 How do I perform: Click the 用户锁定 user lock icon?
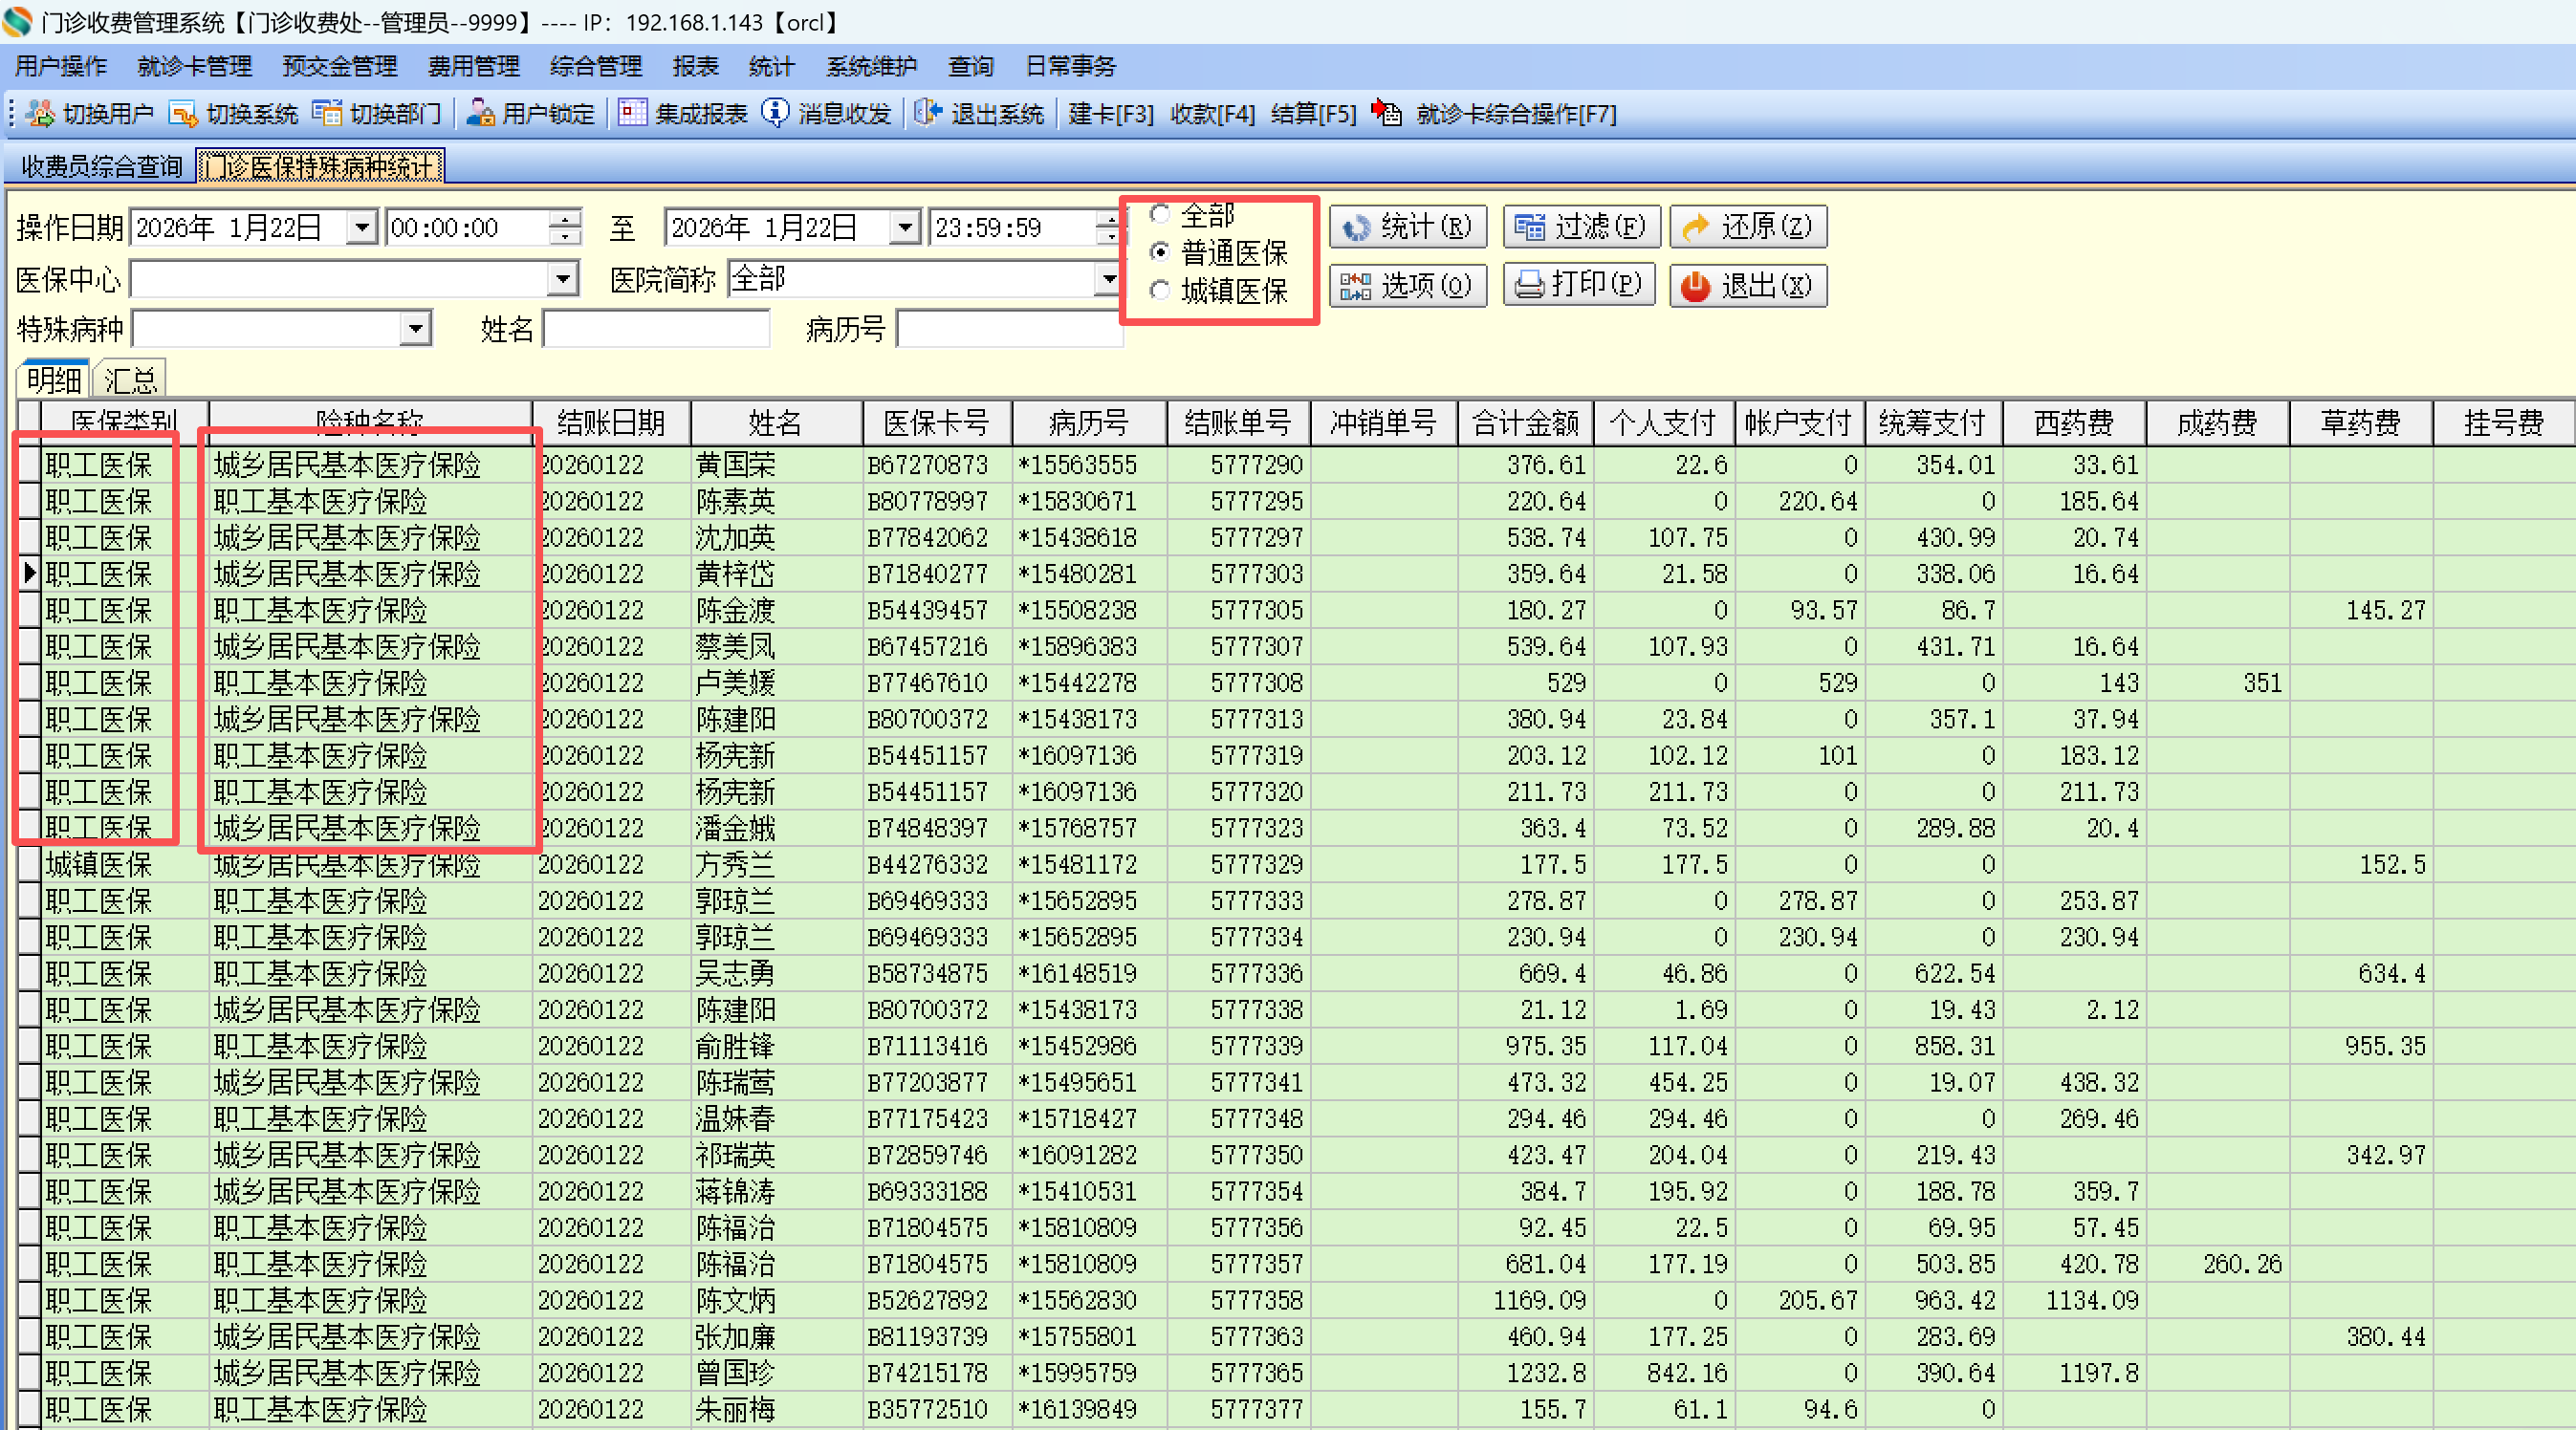point(481,113)
